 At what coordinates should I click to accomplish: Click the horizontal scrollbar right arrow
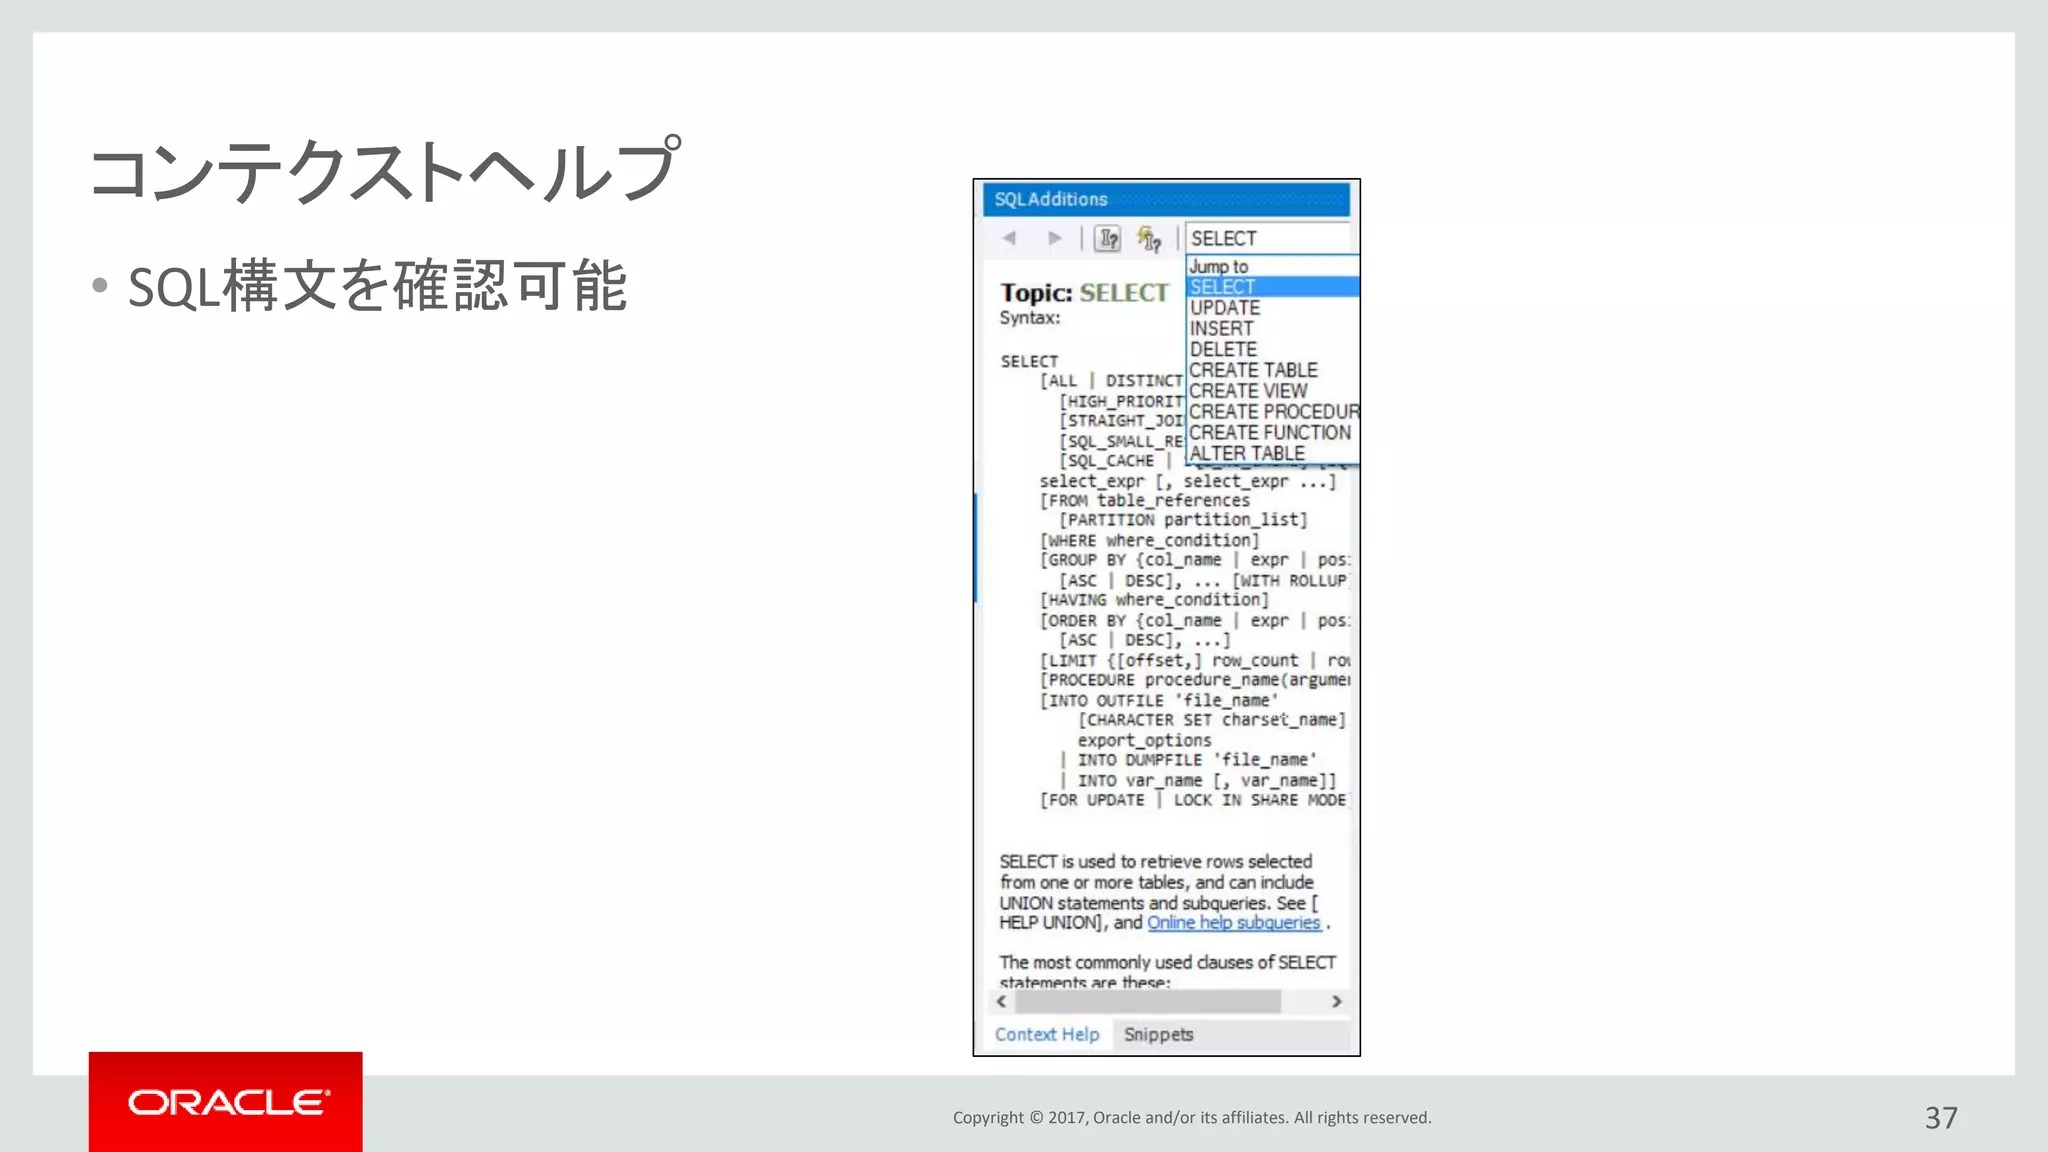click(1337, 1001)
